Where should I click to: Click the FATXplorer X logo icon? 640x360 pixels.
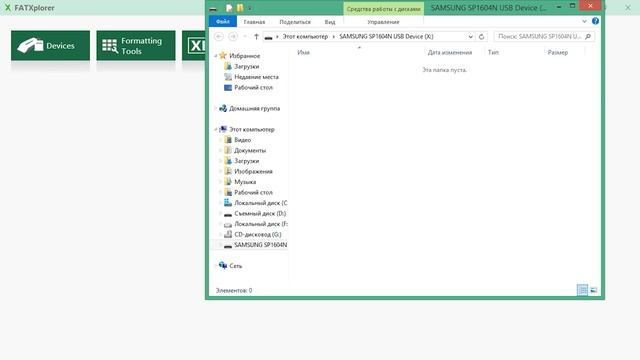pyautogui.click(x=7, y=7)
